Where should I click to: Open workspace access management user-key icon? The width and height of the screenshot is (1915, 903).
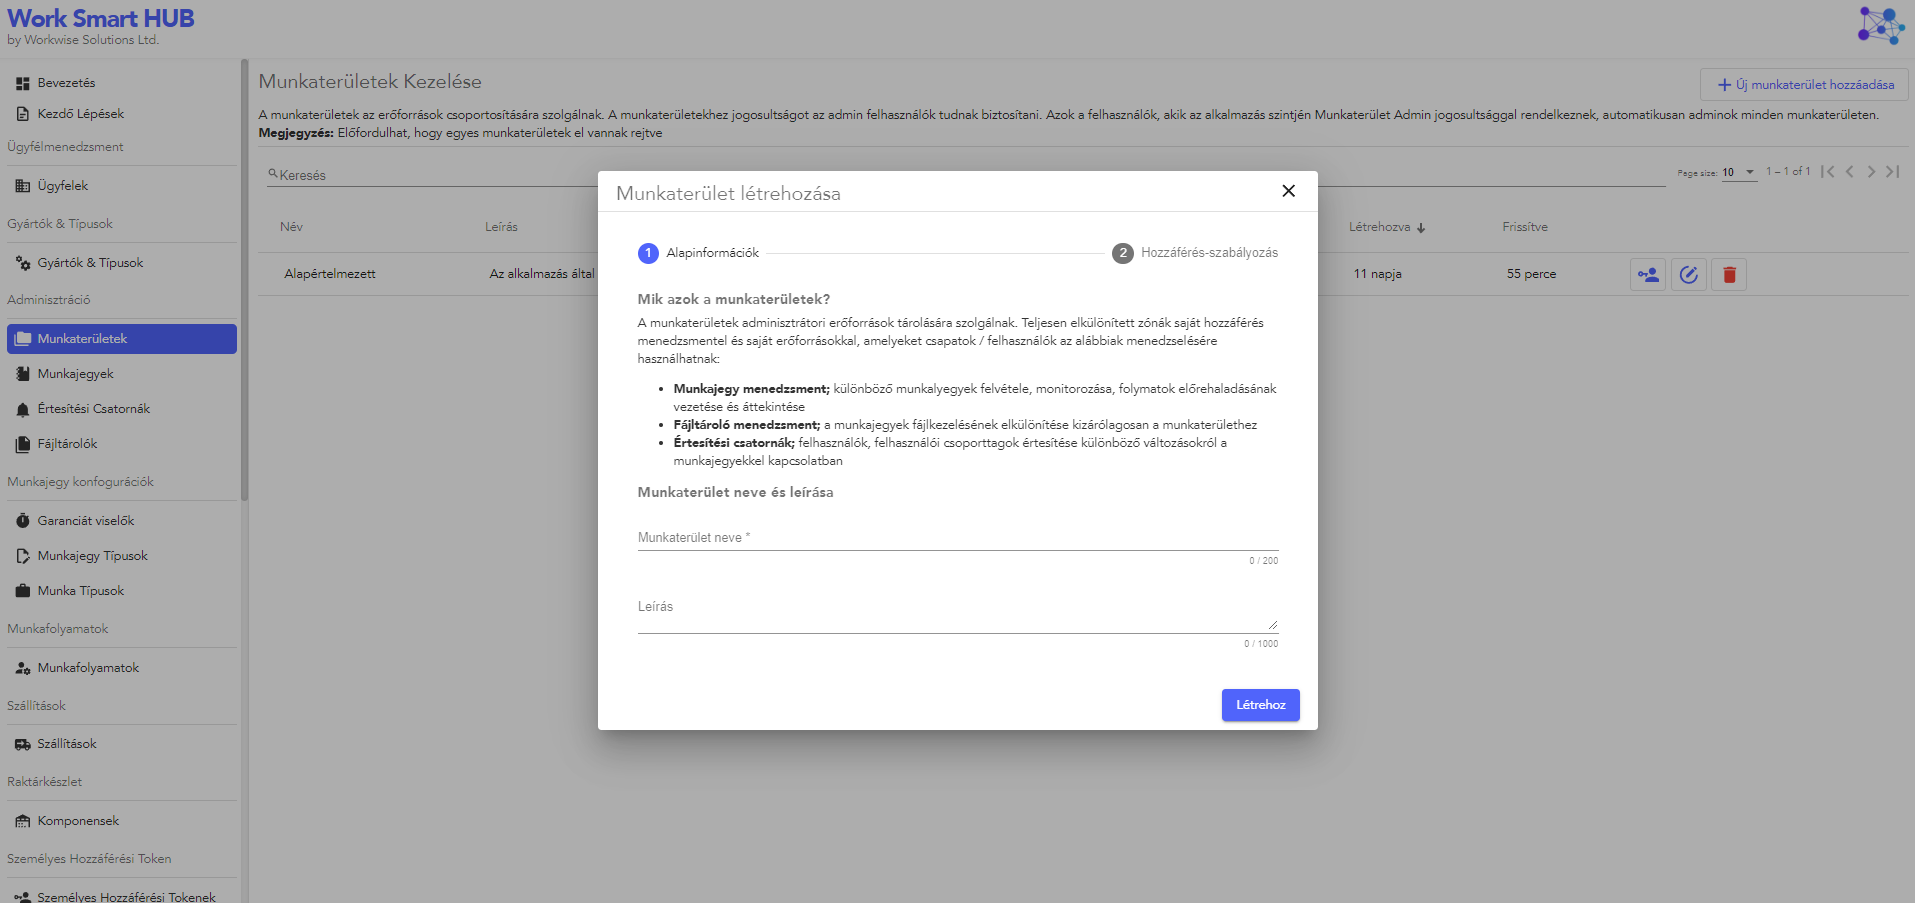(1648, 274)
